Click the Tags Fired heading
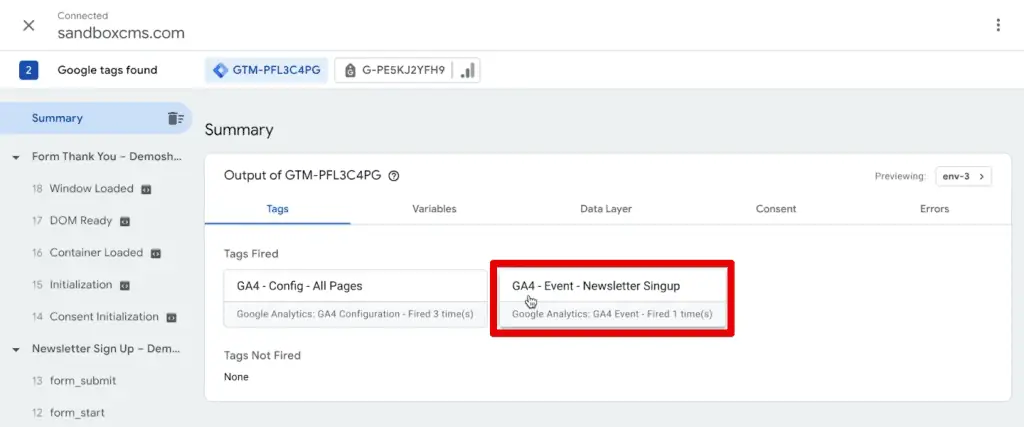Image resolution: width=1024 pixels, height=427 pixels. [x=251, y=254]
